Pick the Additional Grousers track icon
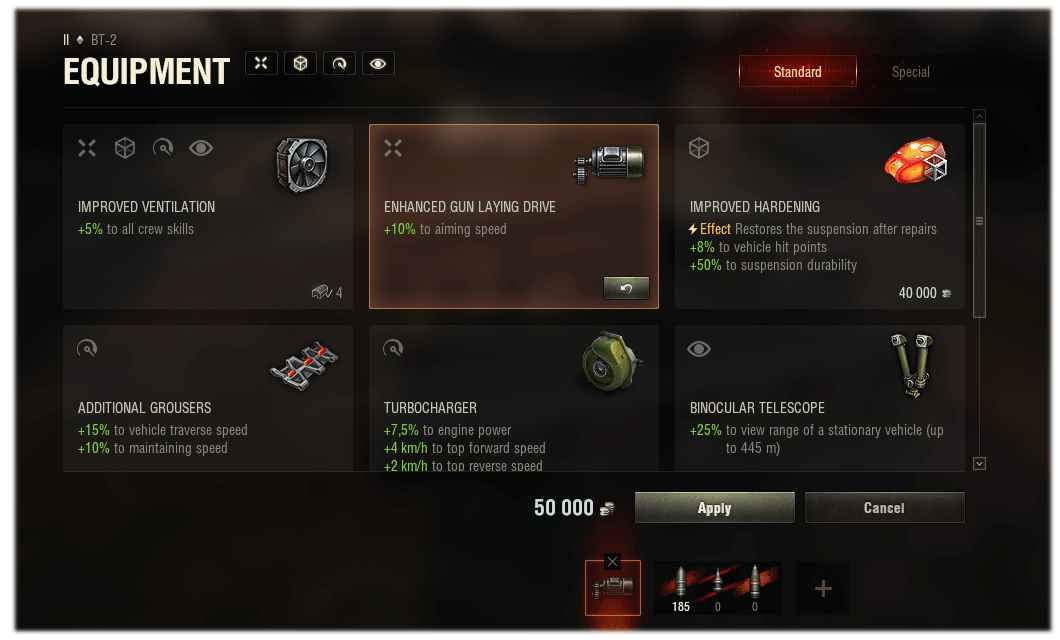This screenshot has height=640, width=1060. pos(304,366)
